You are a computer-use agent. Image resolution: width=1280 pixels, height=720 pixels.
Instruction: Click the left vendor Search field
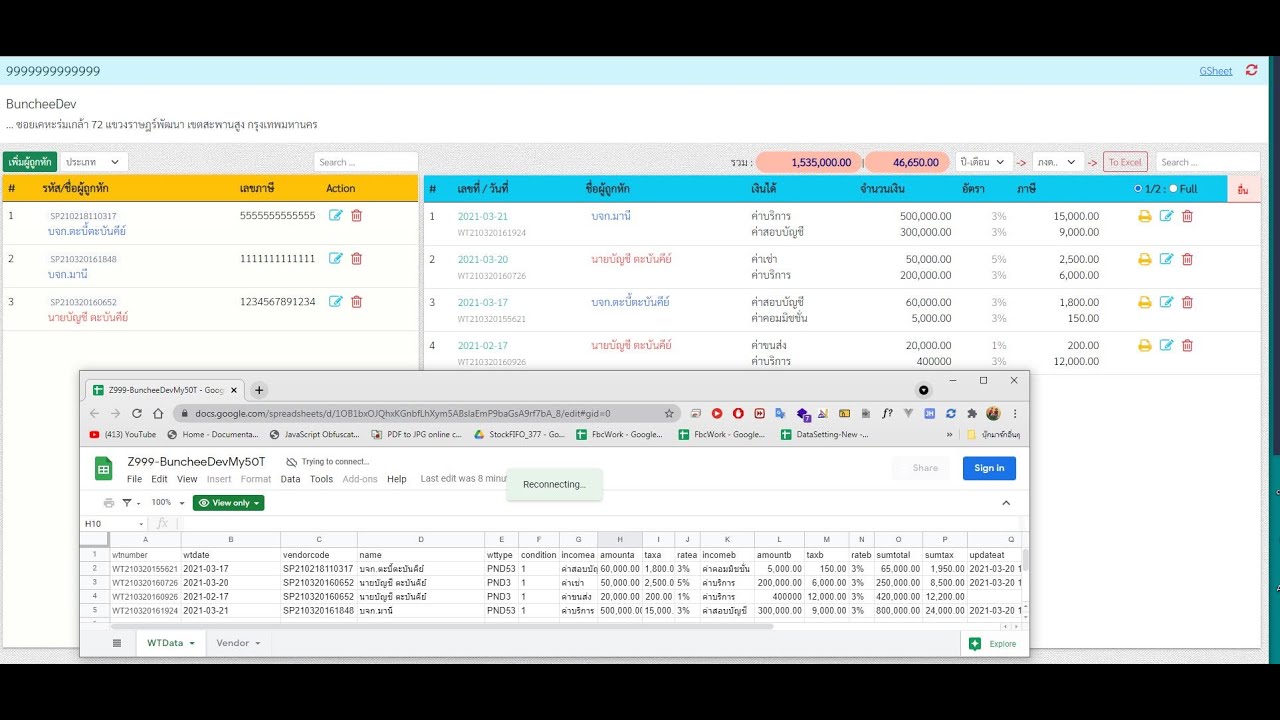pos(365,162)
